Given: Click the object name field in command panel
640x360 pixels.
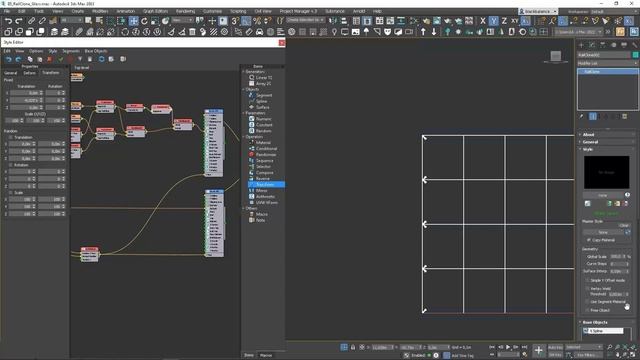Looking at the screenshot, I should tap(604, 55).
